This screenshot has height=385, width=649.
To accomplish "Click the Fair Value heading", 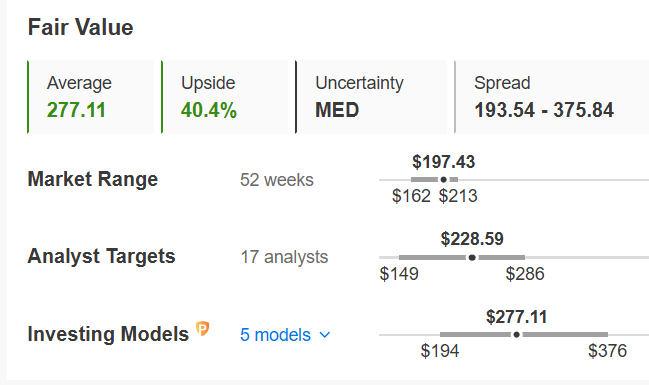I will [x=80, y=28].
